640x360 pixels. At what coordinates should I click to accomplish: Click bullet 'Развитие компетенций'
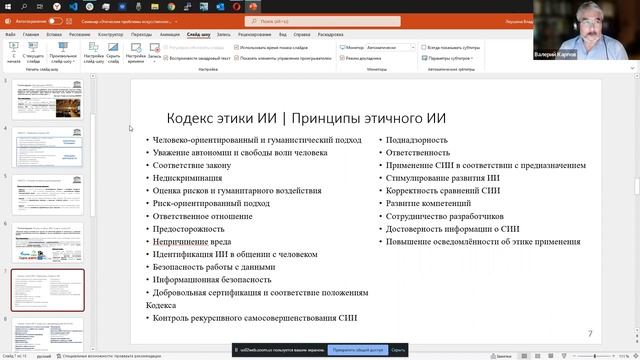428,203
